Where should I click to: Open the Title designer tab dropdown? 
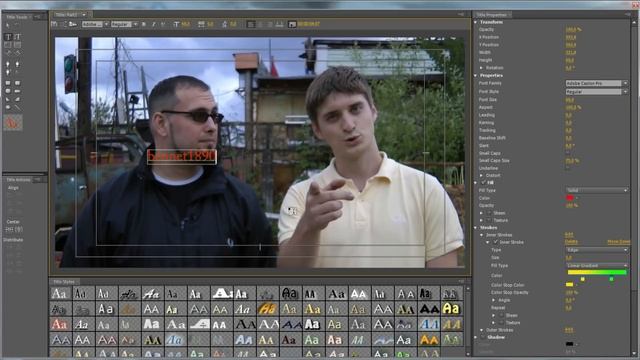click(x=84, y=15)
